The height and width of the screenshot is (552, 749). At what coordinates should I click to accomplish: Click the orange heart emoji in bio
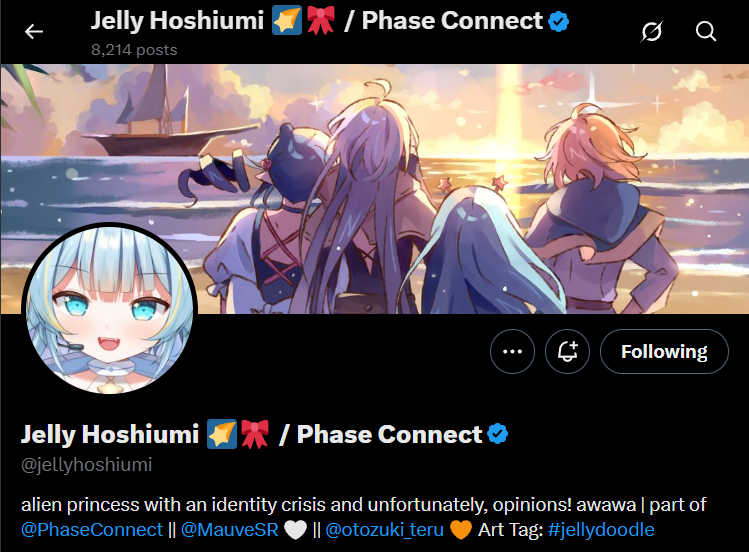460,530
